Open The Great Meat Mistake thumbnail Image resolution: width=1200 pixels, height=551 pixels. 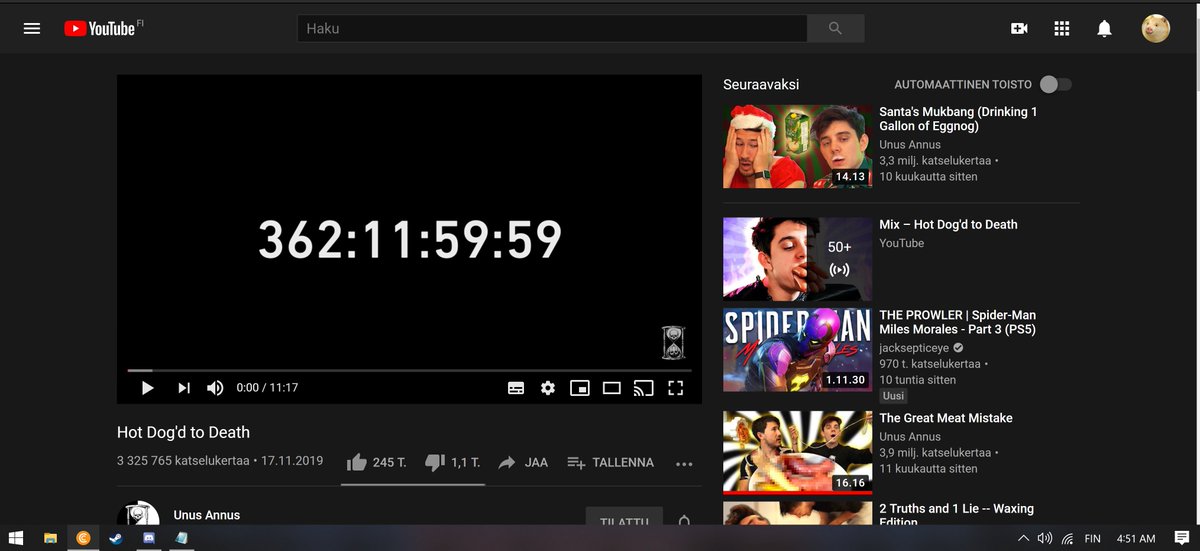(x=797, y=453)
